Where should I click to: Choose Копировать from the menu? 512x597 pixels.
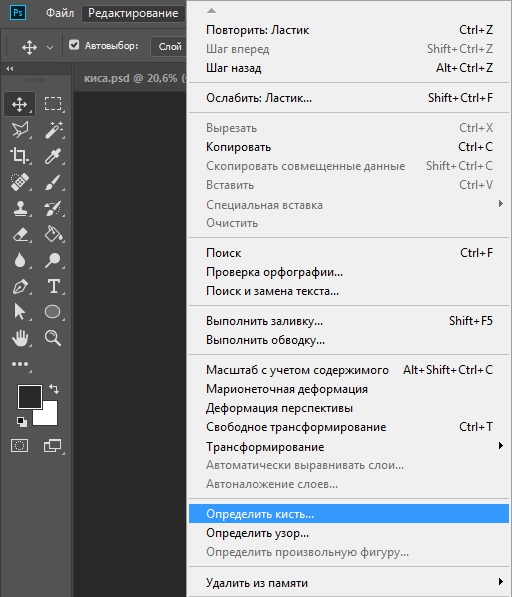point(349,147)
